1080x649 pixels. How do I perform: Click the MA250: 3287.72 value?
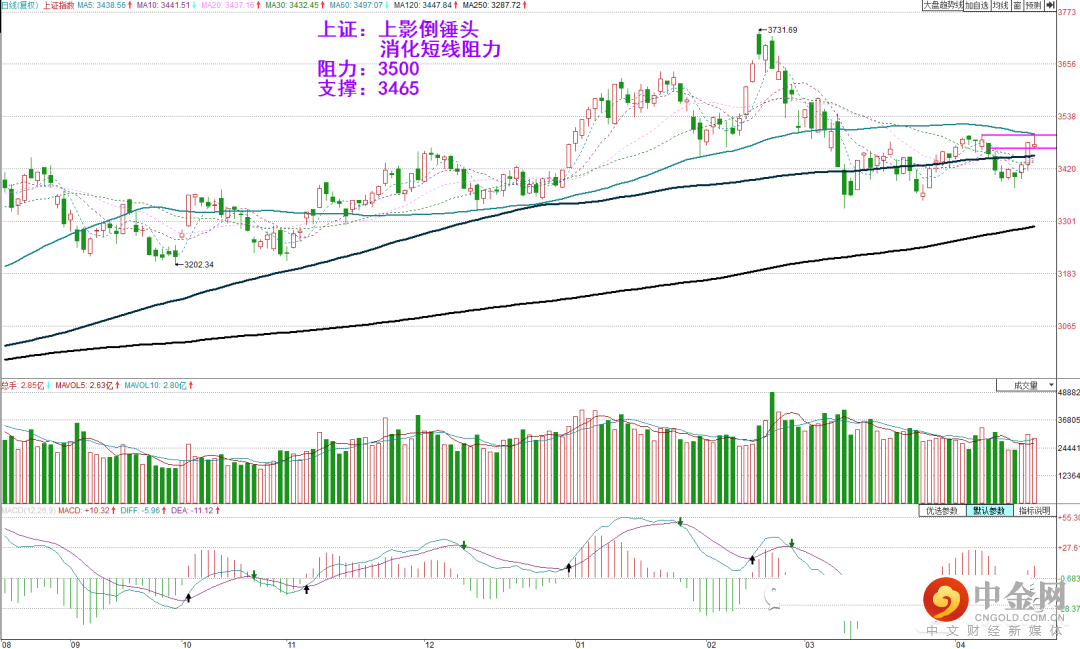click(x=492, y=5)
